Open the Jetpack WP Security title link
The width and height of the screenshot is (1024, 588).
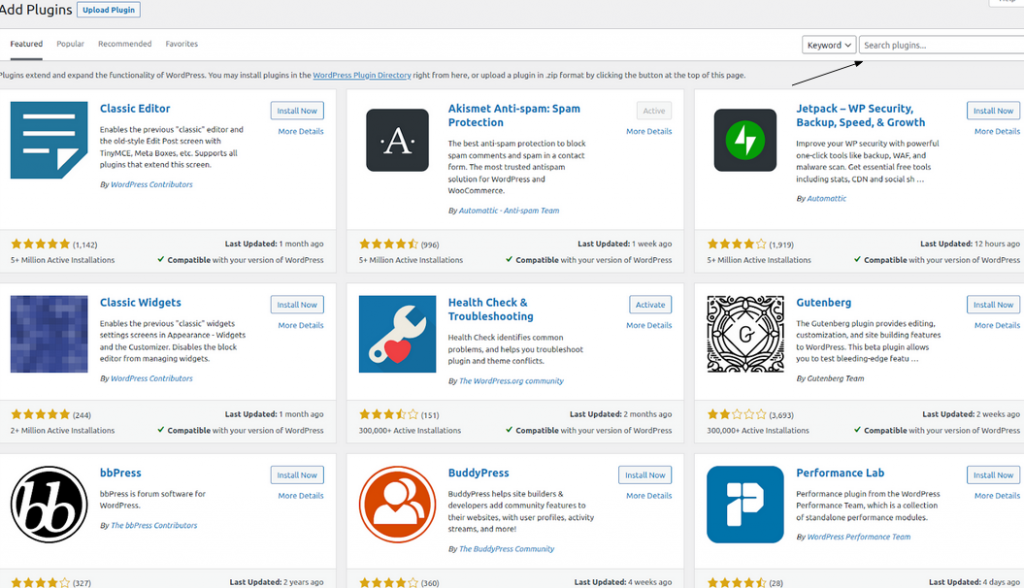click(x=861, y=116)
